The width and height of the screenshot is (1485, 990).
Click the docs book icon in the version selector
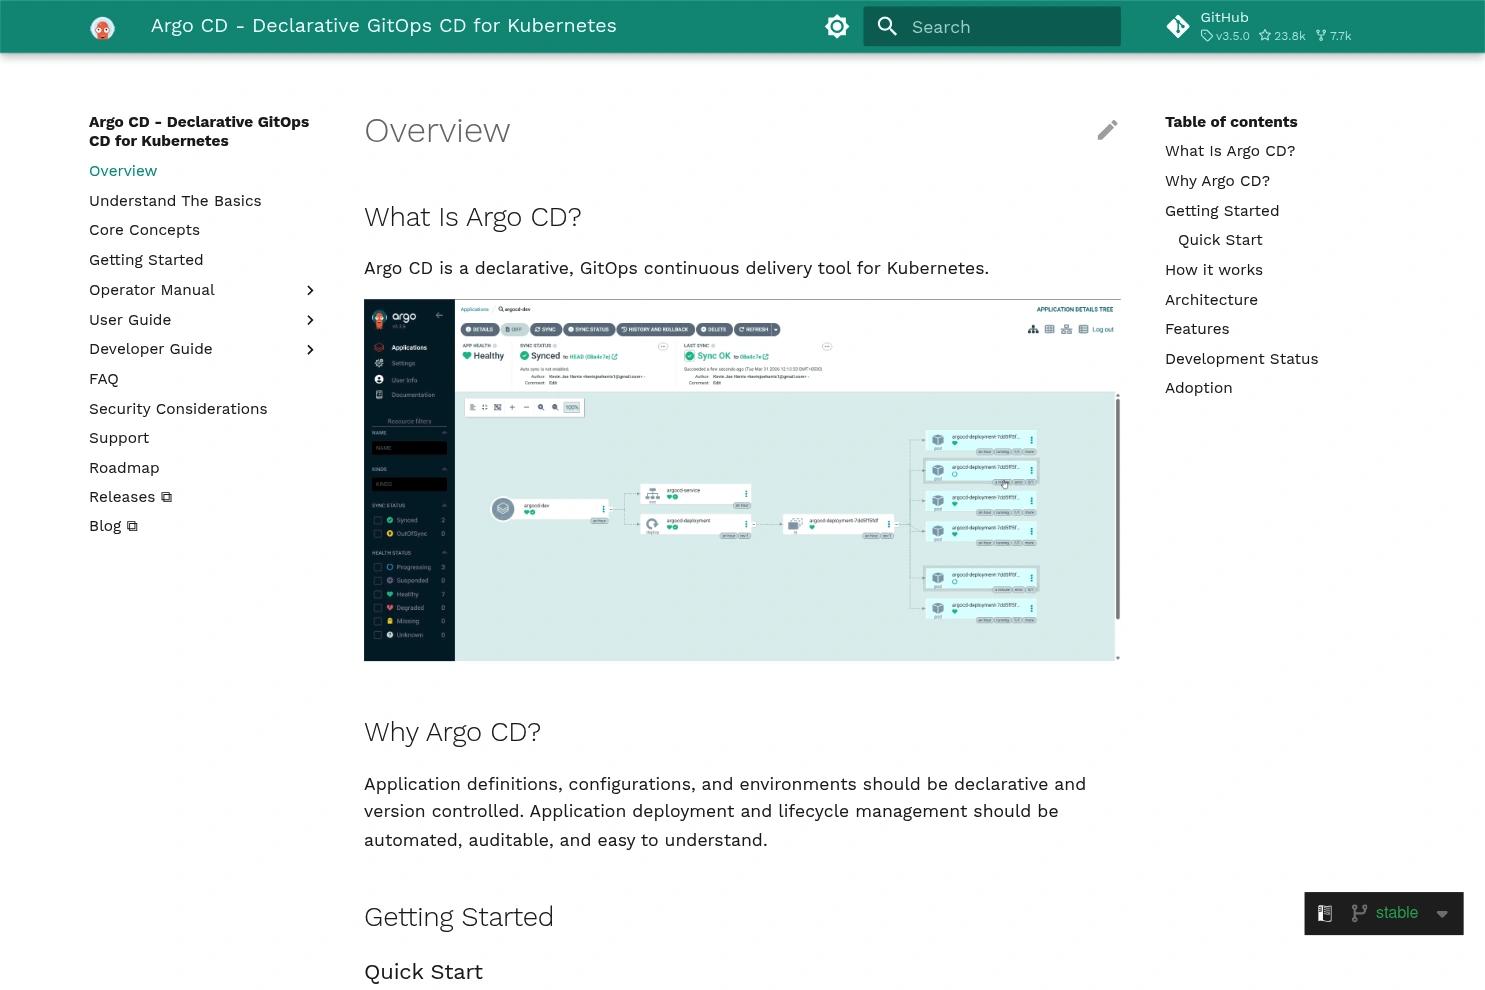click(1325, 913)
